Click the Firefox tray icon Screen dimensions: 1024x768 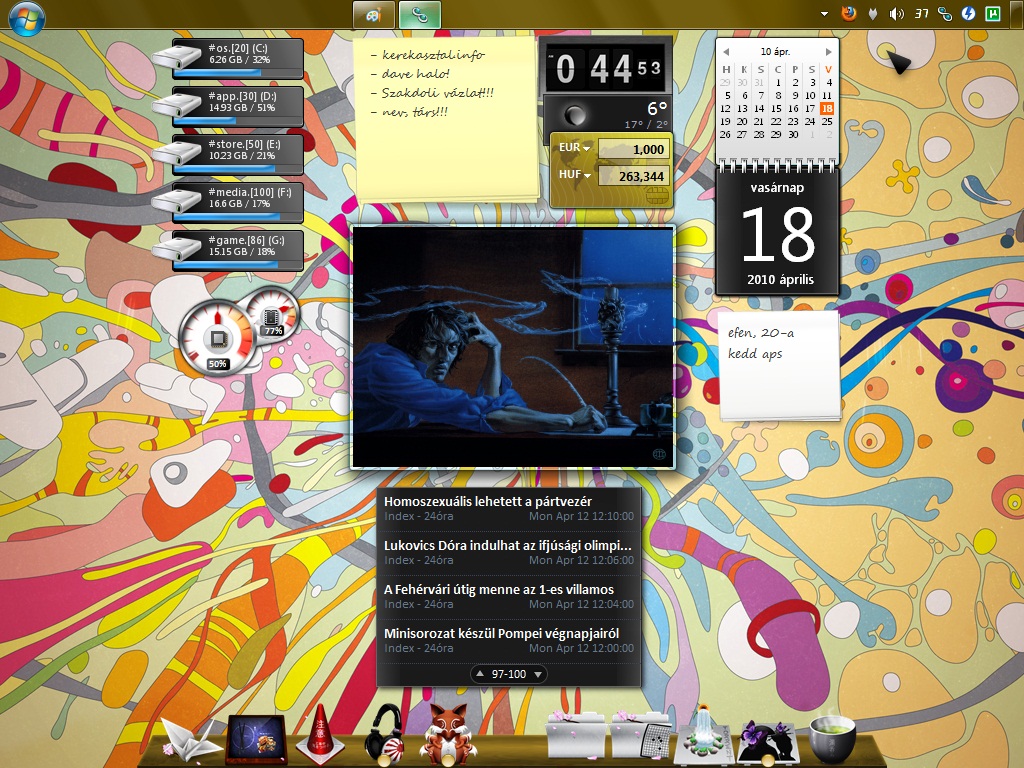[848, 13]
